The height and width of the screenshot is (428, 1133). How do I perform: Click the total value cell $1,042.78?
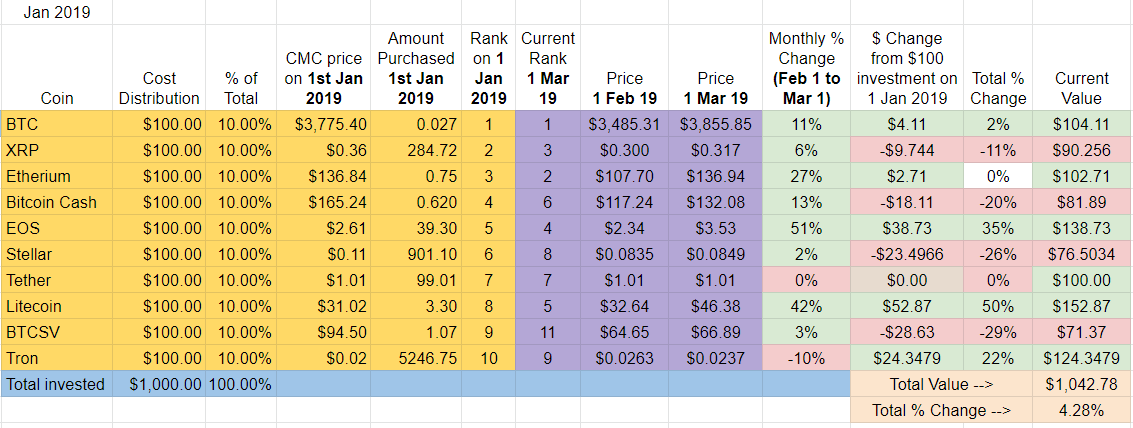1082,384
